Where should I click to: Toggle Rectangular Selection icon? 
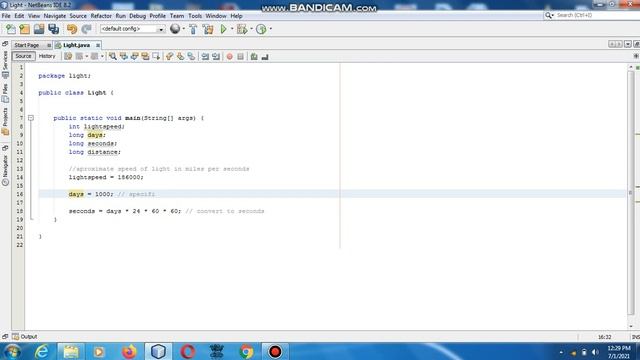tap(156, 56)
